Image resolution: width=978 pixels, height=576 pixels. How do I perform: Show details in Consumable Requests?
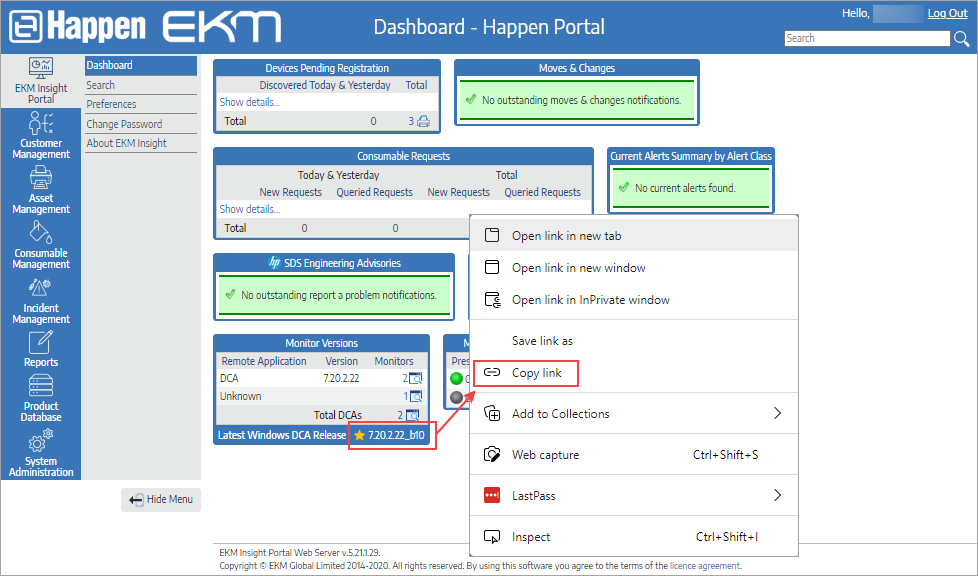coord(249,209)
